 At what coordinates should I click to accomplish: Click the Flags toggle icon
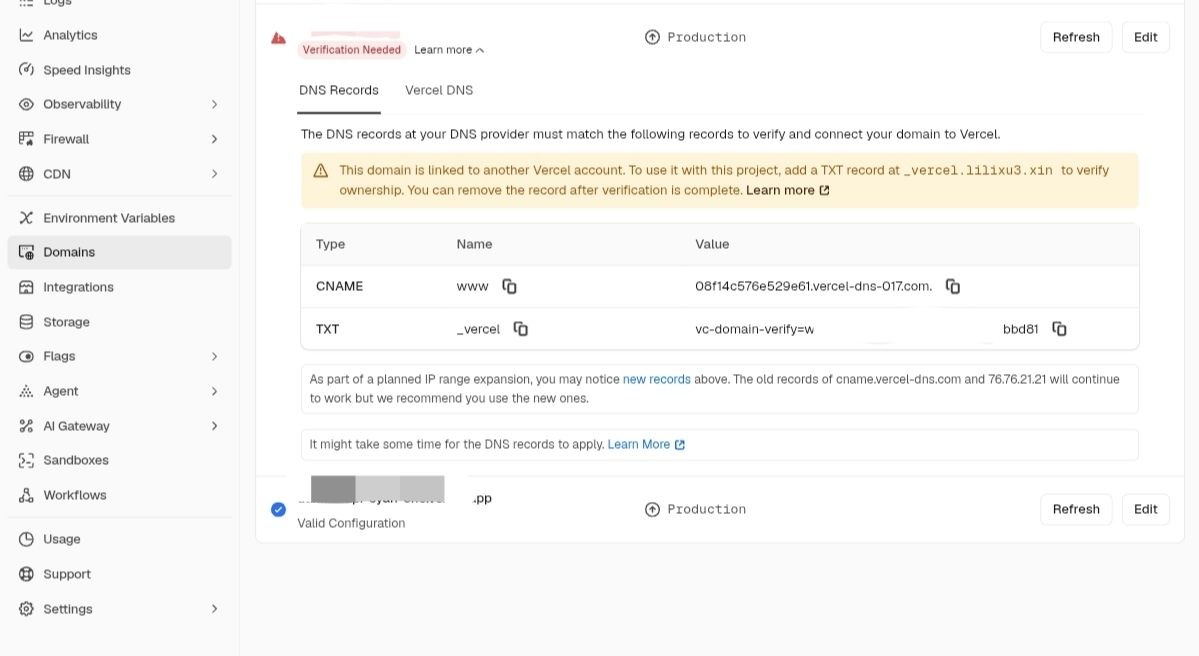[26, 356]
